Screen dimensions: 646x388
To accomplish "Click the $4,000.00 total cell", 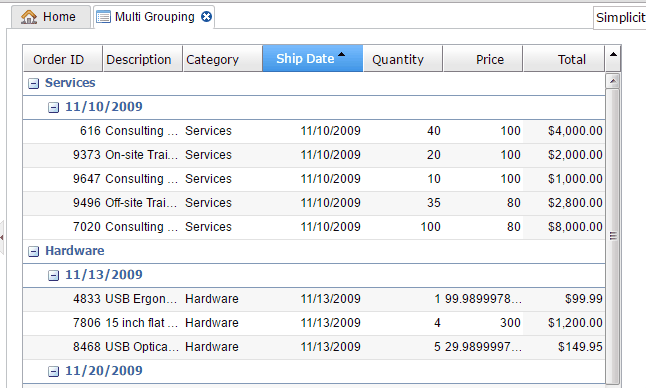I will tap(564, 131).
